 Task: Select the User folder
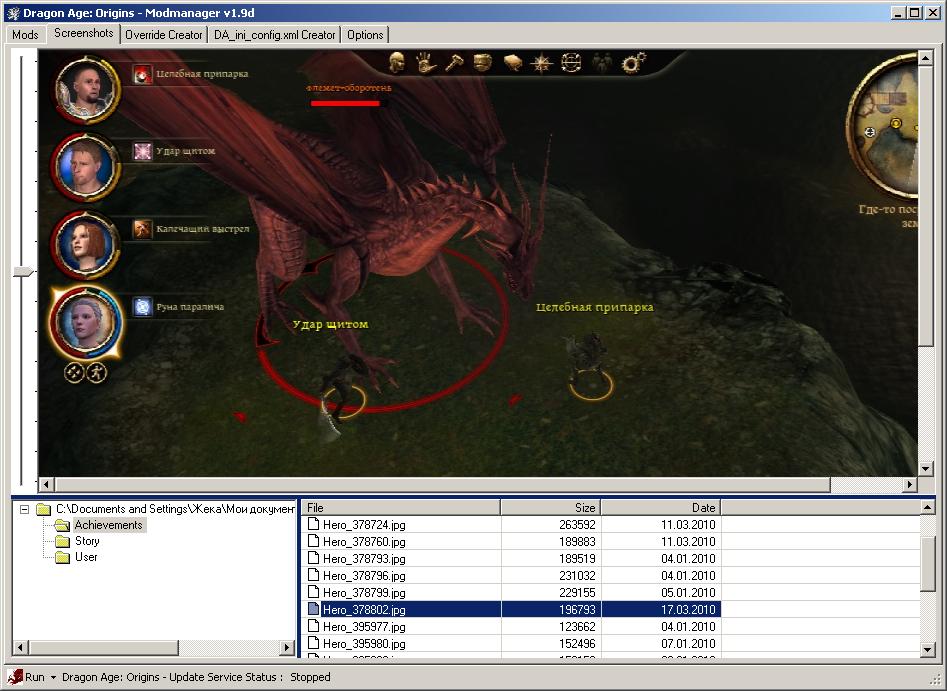click(86, 557)
